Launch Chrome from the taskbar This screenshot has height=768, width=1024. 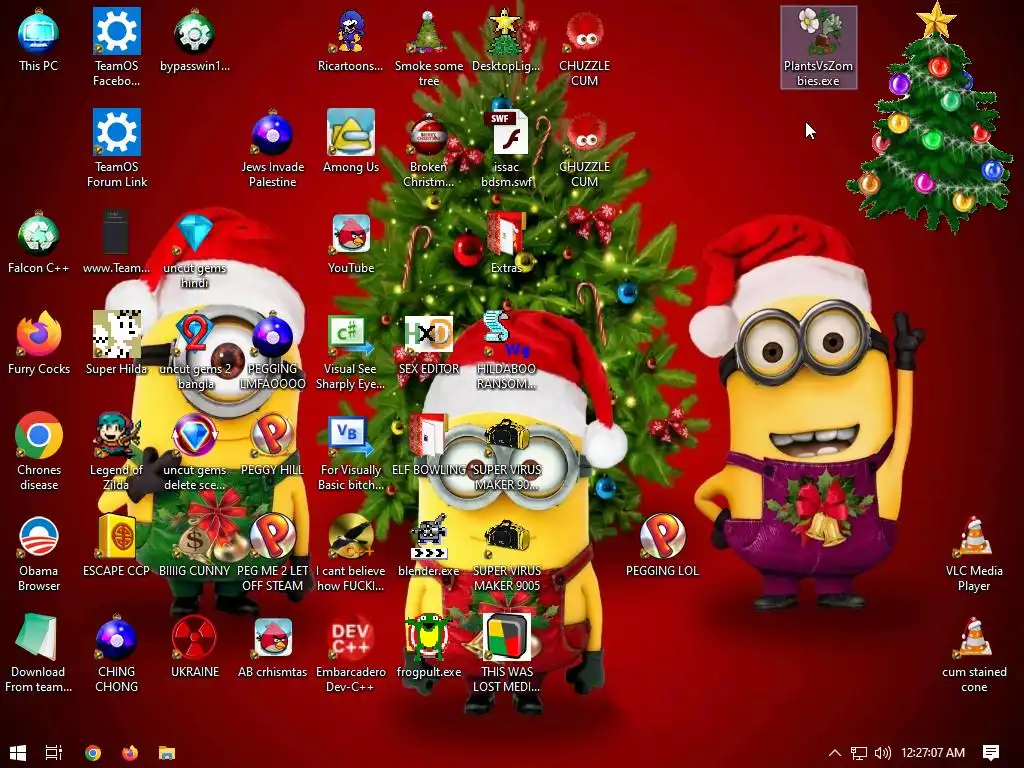click(93, 753)
